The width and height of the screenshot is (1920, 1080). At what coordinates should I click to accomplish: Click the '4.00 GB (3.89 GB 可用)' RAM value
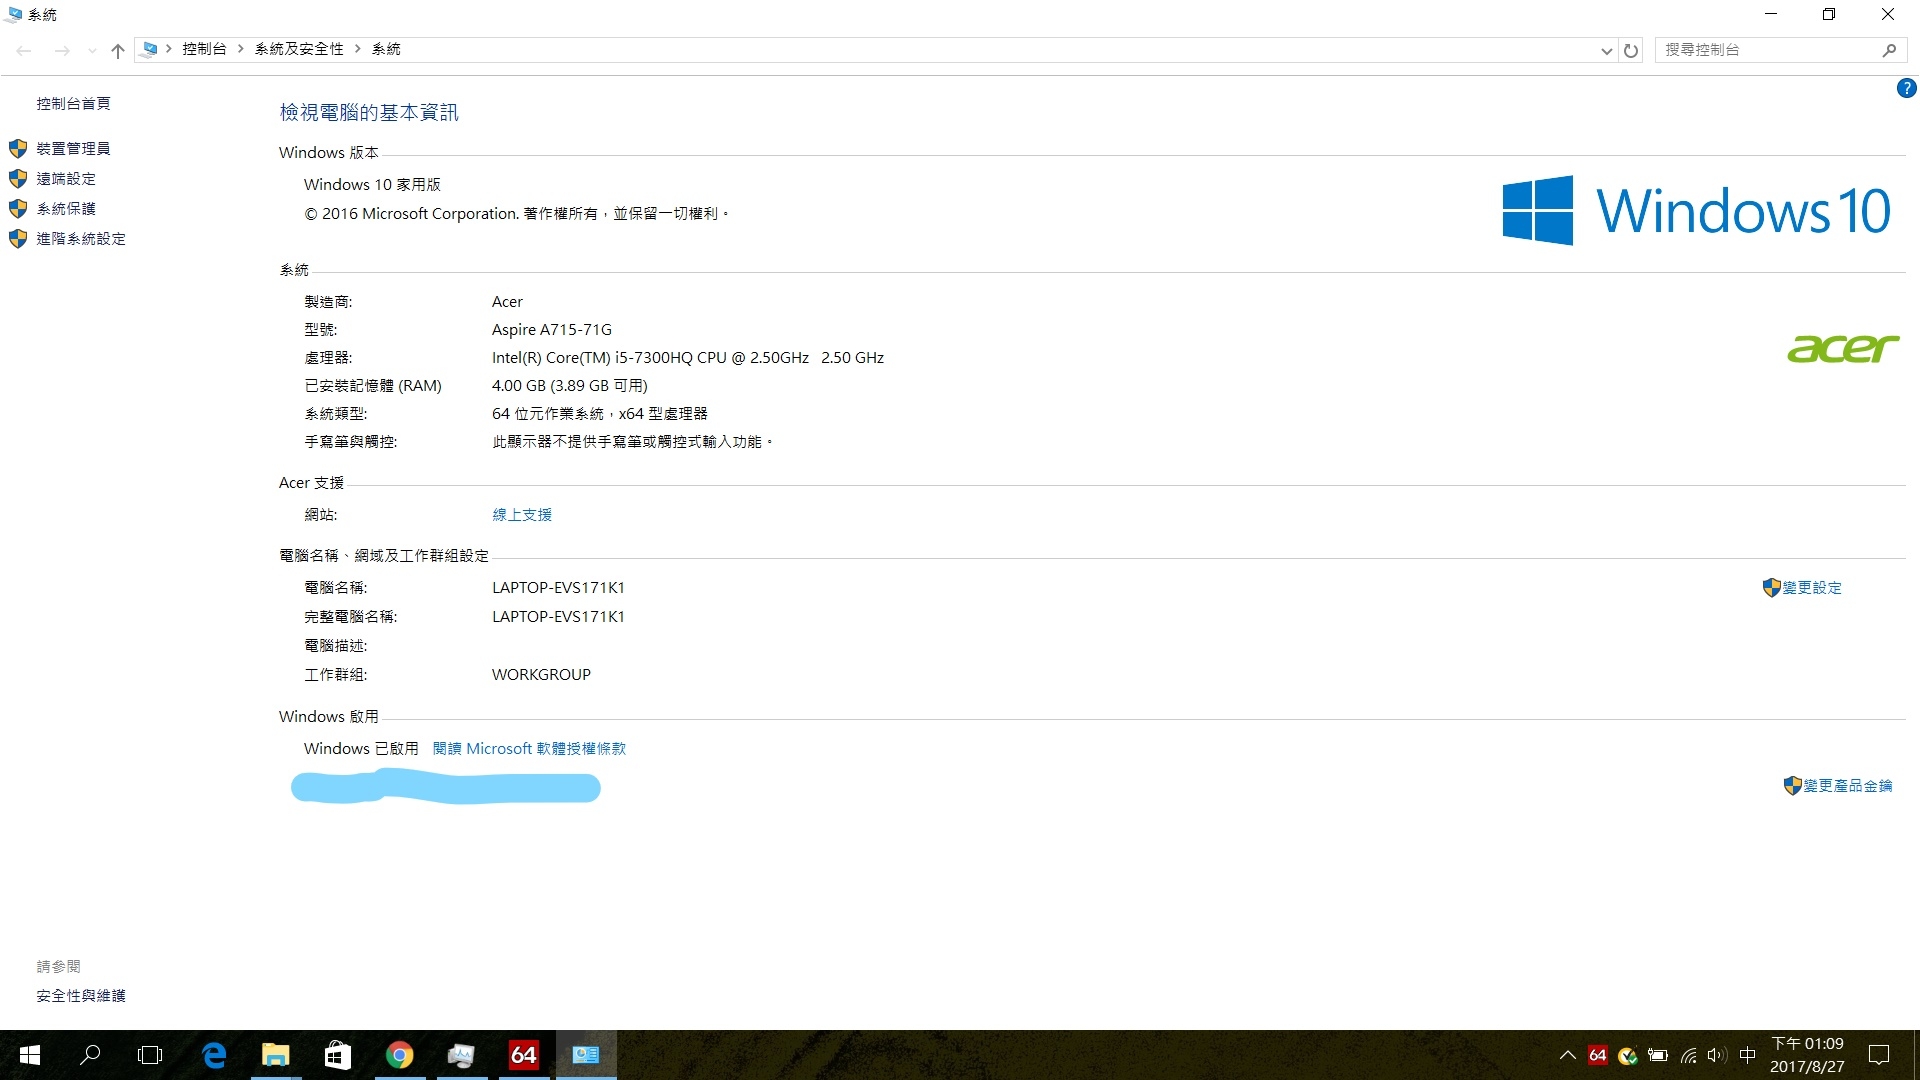570,386
